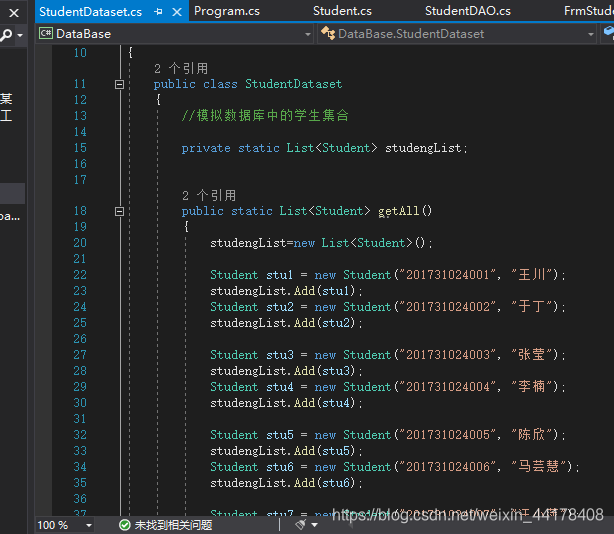Click the 2 references lens above getAll
This screenshot has height=534, width=614.
coord(209,195)
